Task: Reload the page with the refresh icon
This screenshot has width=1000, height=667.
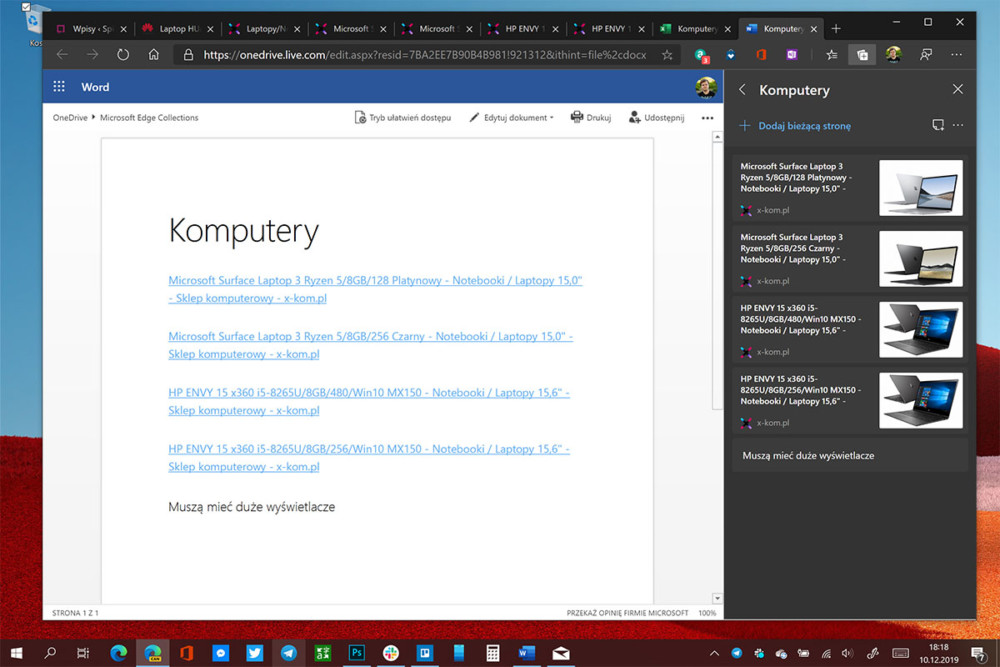Action: click(122, 55)
